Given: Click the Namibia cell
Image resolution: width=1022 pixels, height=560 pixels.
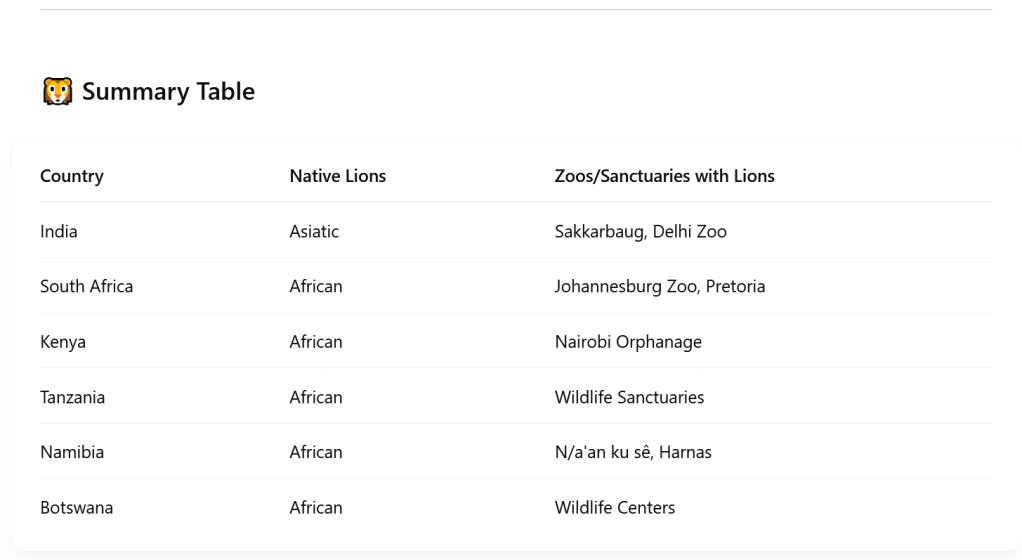Looking at the screenshot, I should point(72,452).
